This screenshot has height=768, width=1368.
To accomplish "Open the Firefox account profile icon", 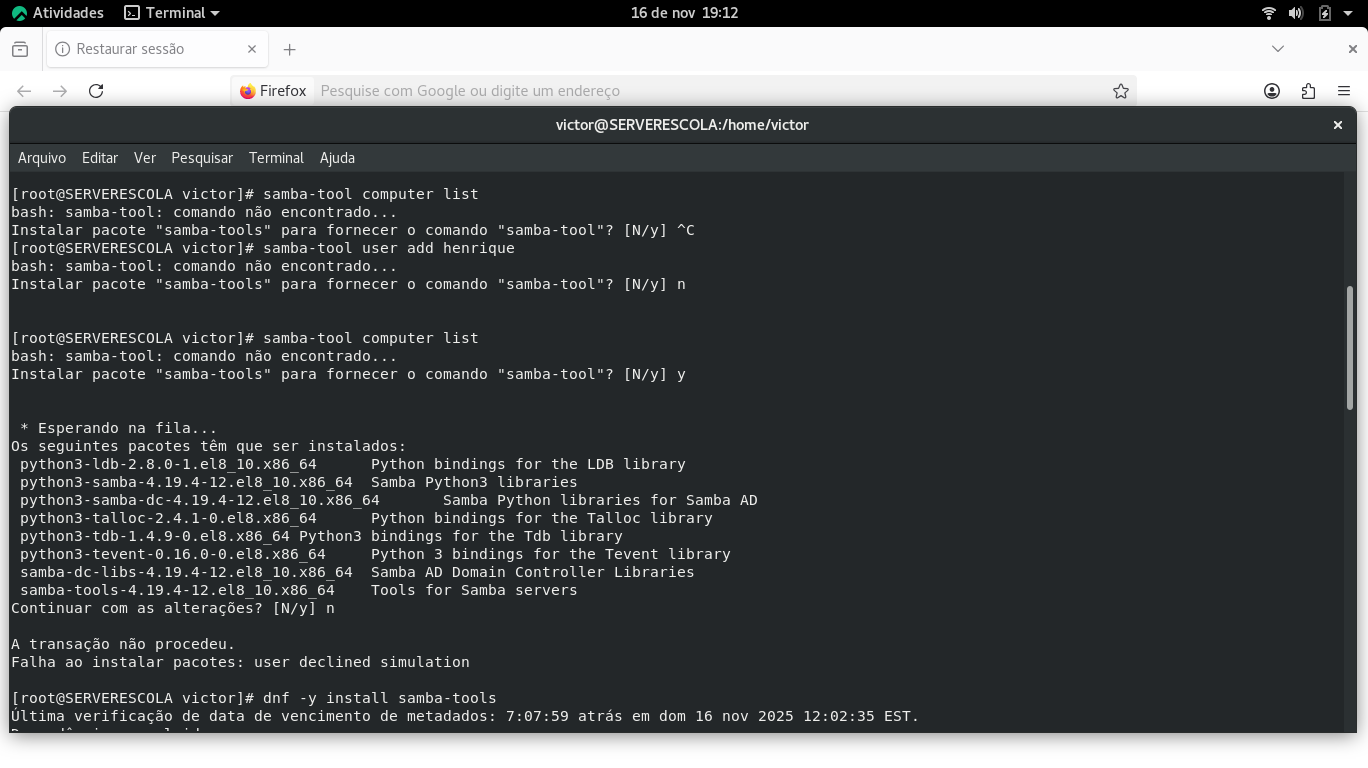I will pyautogui.click(x=1272, y=91).
